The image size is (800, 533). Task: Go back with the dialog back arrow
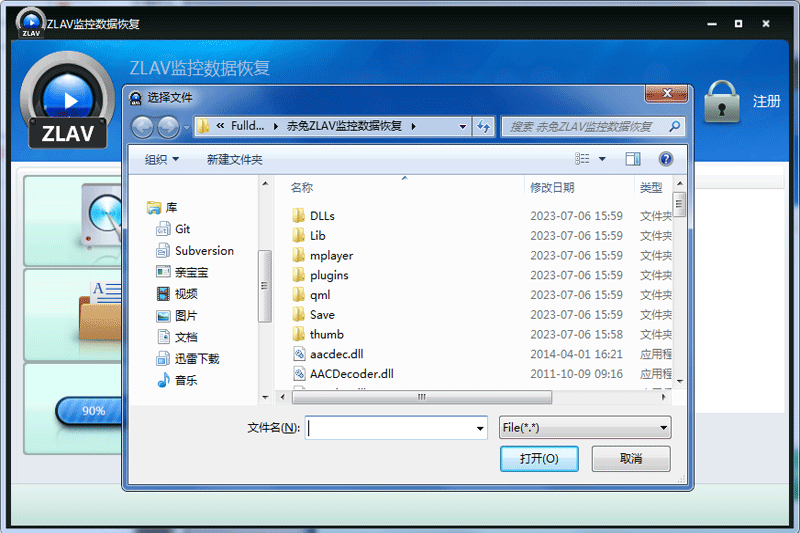click(x=142, y=127)
